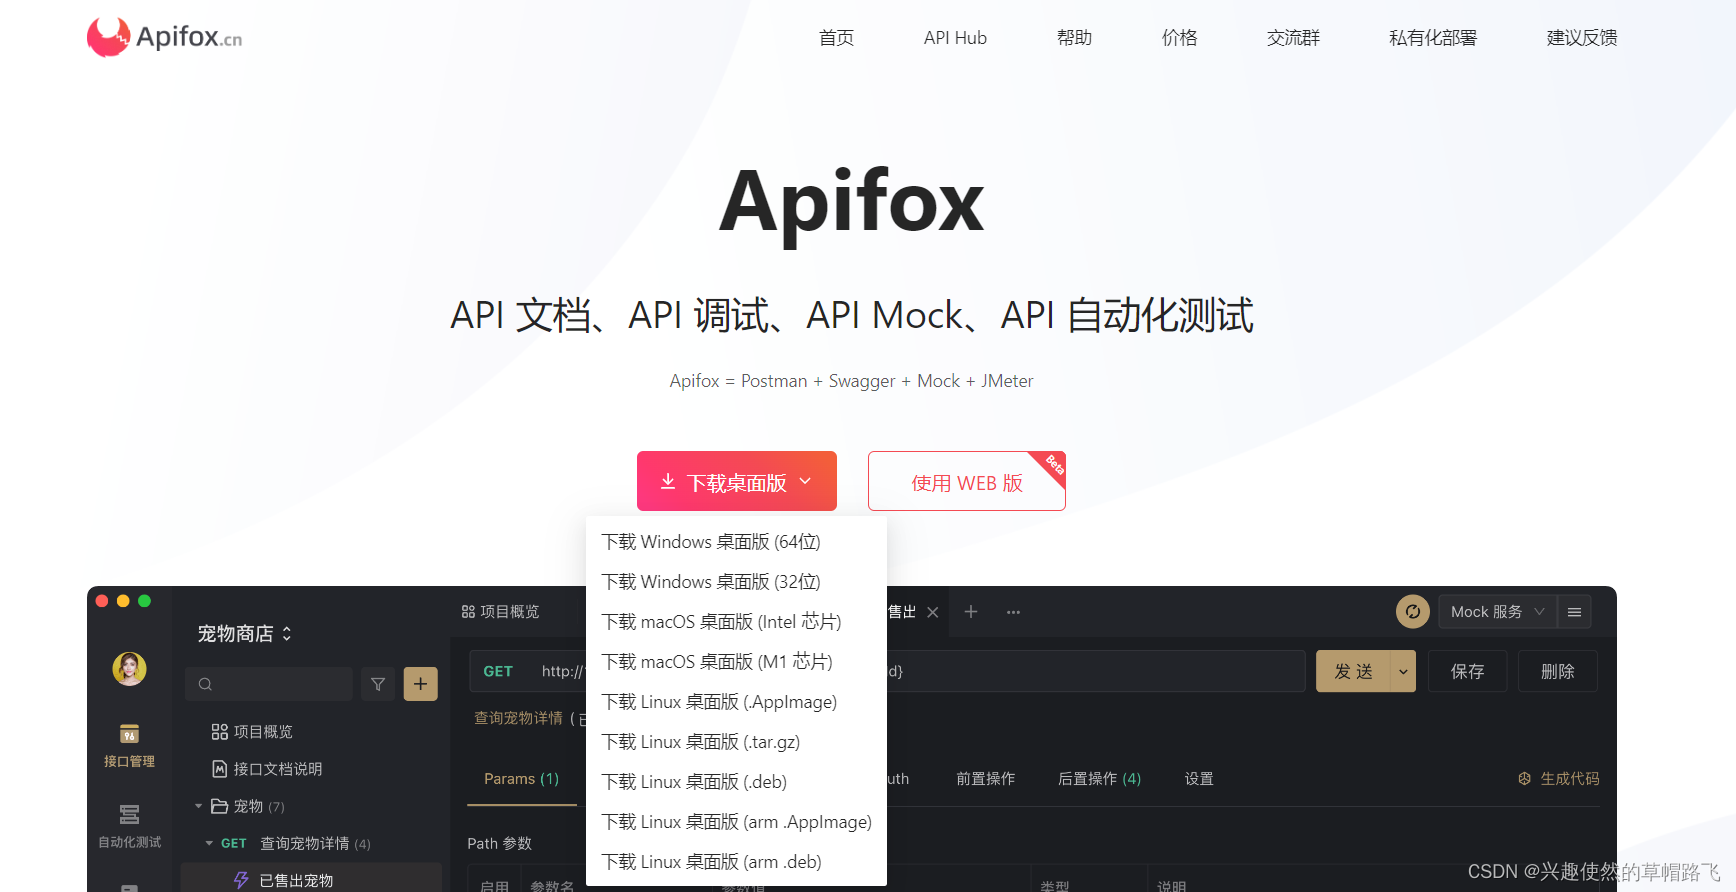Viewport: 1736px width, 892px height.
Task: Open 项目概览 in the tree
Action: pos(252,732)
